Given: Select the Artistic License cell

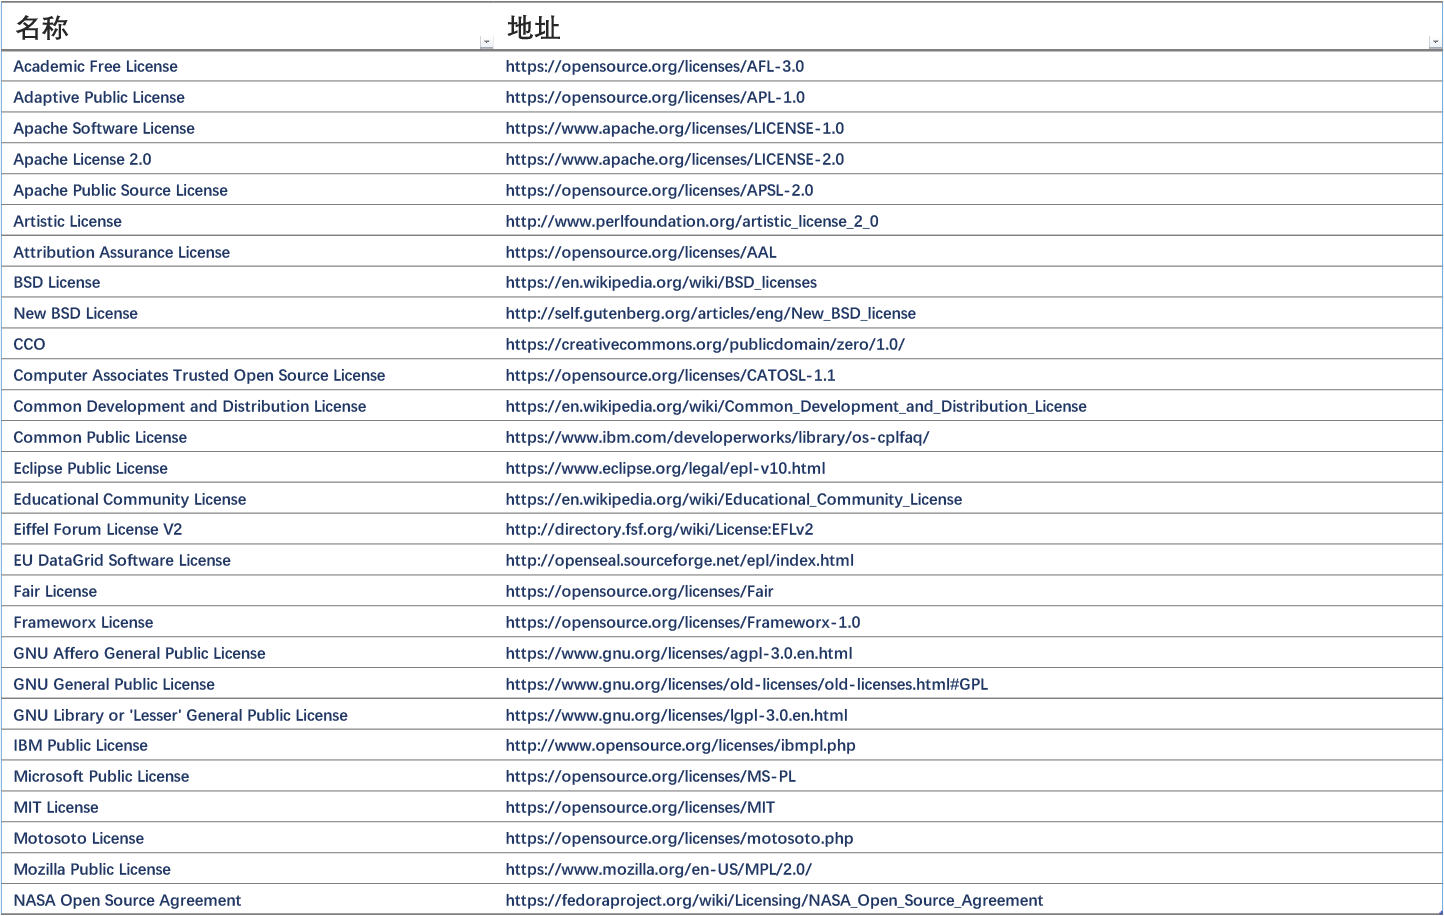Looking at the screenshot, I should click(68, 221).
